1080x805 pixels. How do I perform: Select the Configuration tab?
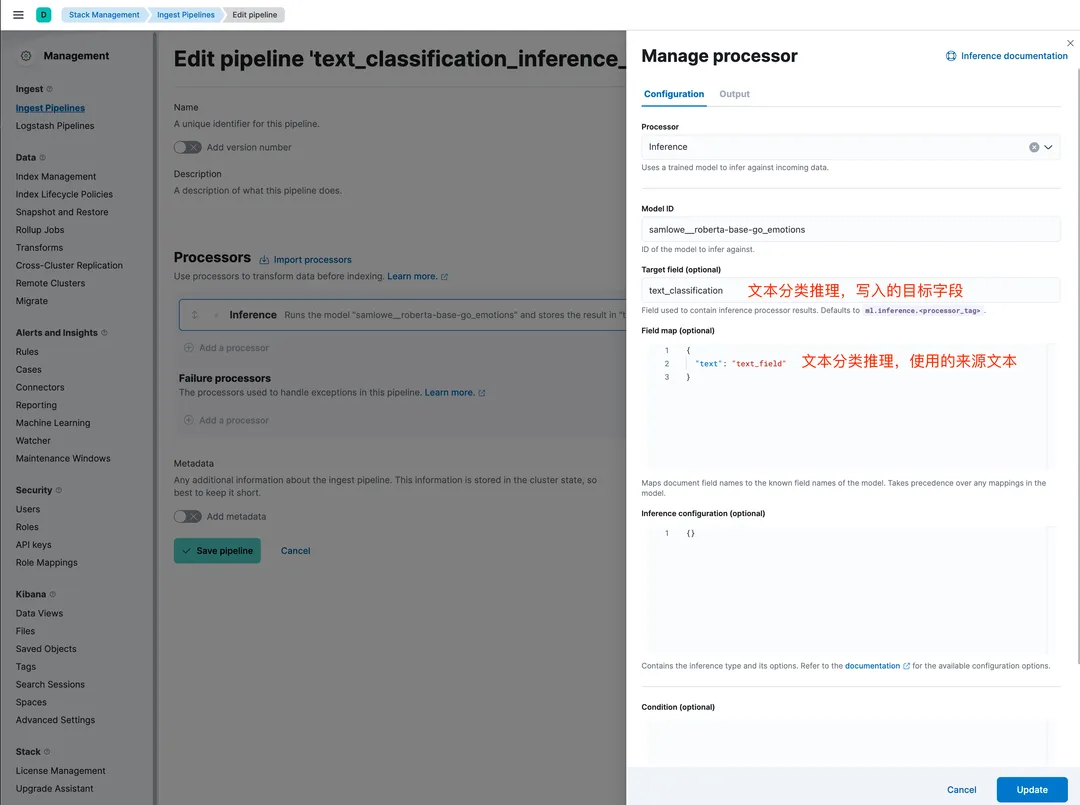click(x=674, y=94)
